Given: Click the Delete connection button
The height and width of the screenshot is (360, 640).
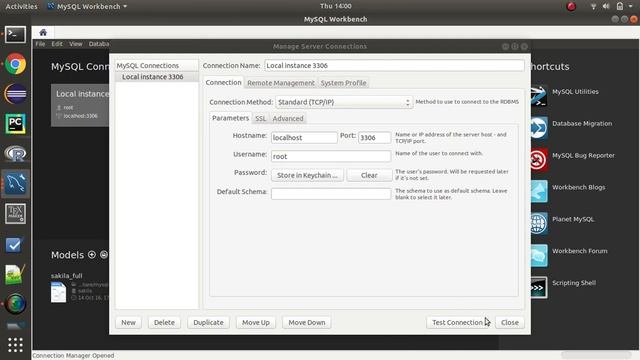Looking at the screenshot, I should pos(164,322).
